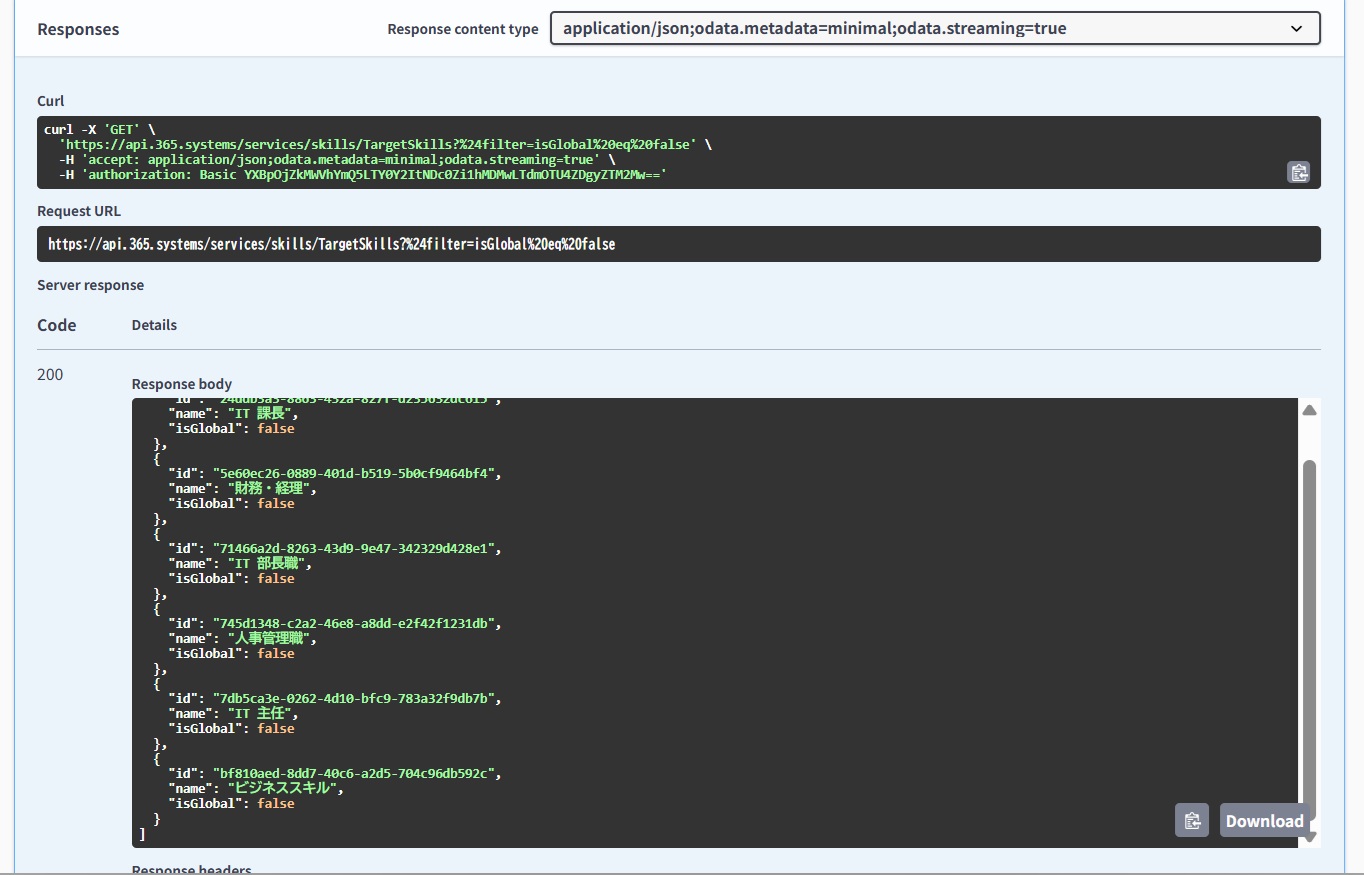
Task: Select the "人事管理職" name value
Action: (271, 638)
